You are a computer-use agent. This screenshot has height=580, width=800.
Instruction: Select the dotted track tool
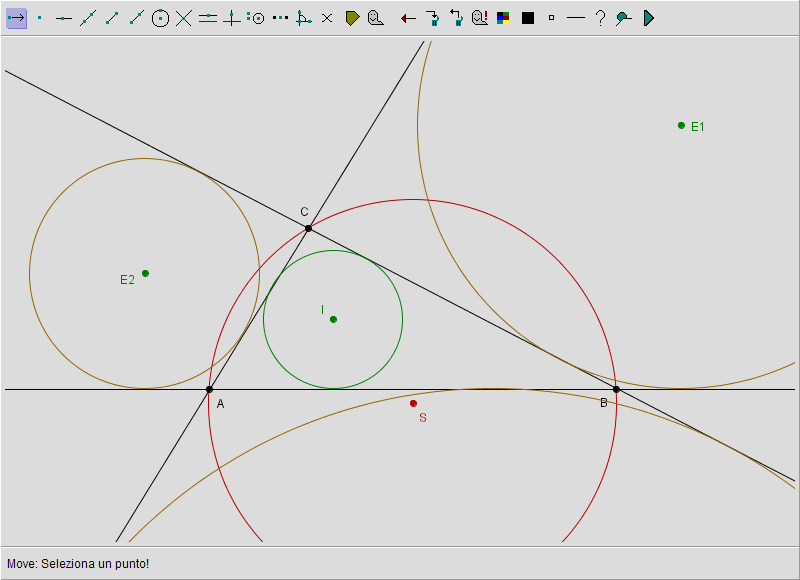coord(280,18)
